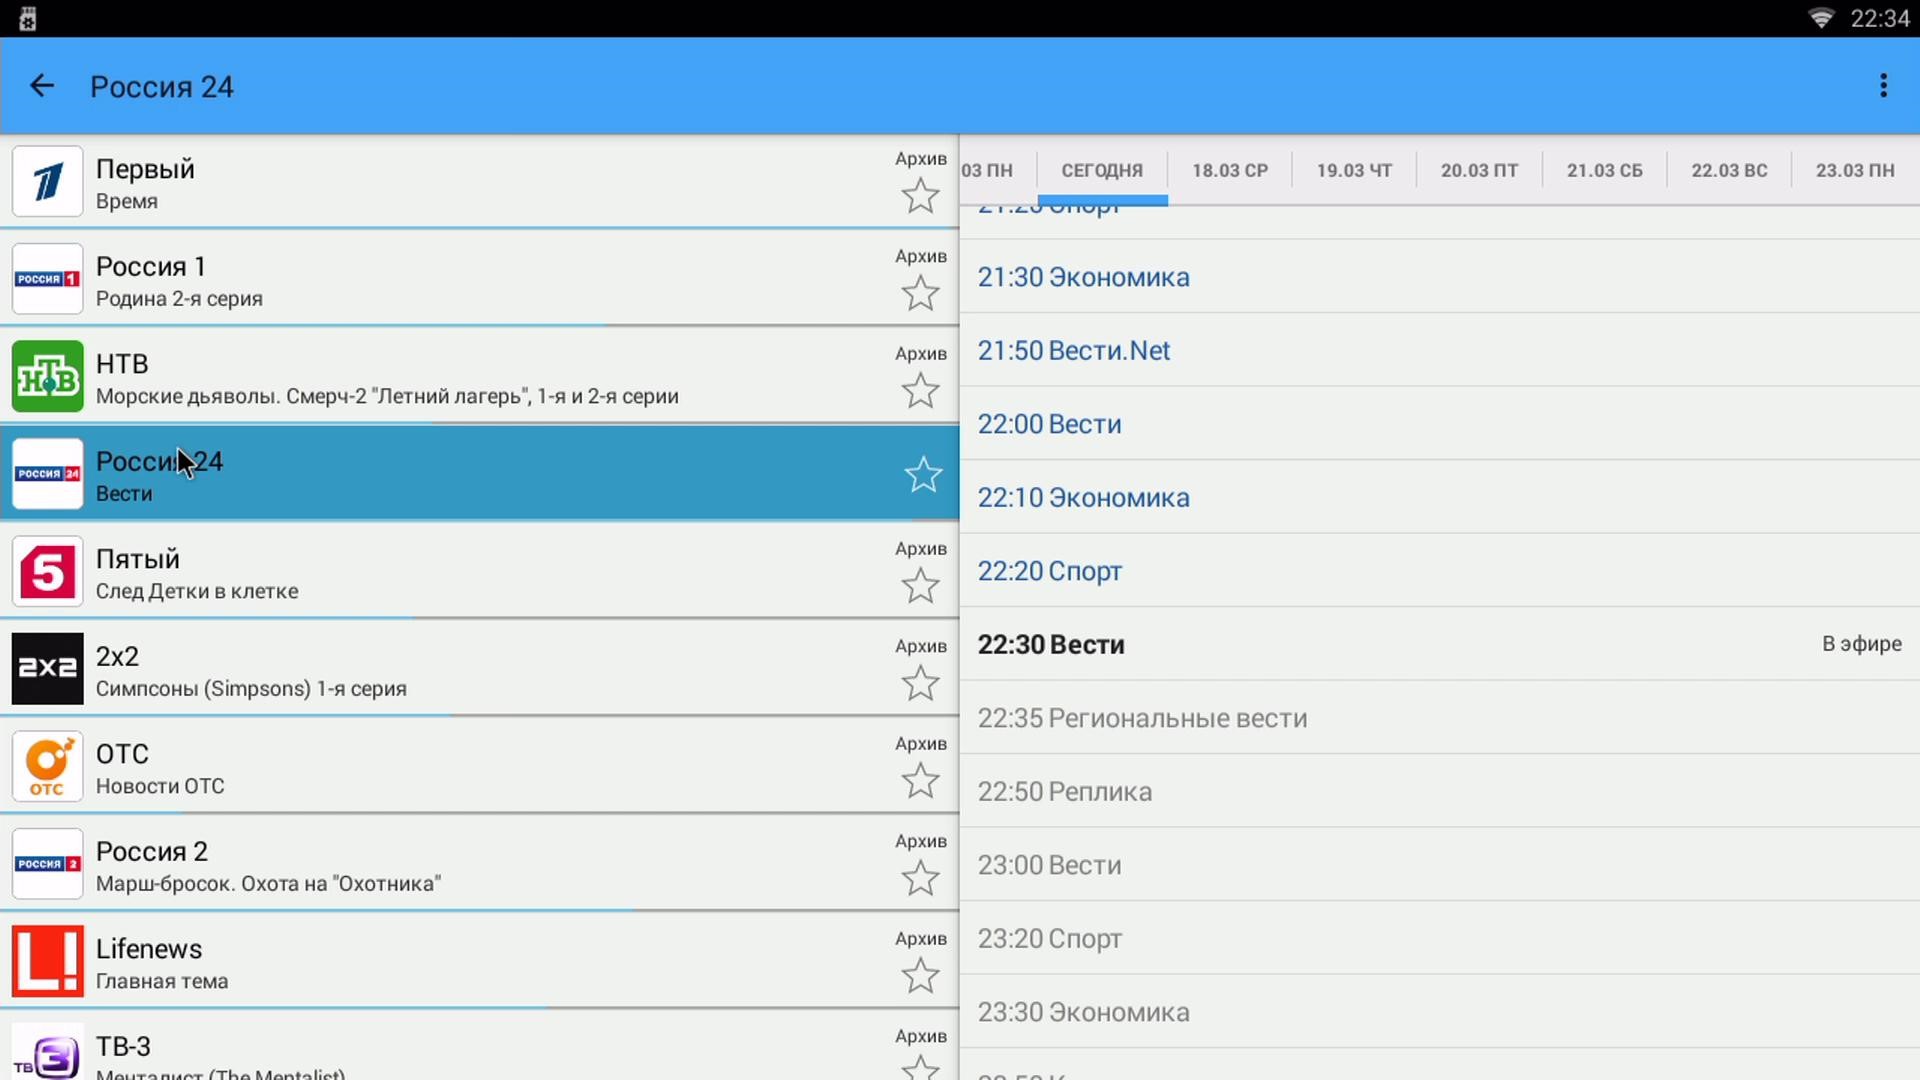Switch to the 20.03 ПТ tab

pyautogui.click(x=1479, y=171)
